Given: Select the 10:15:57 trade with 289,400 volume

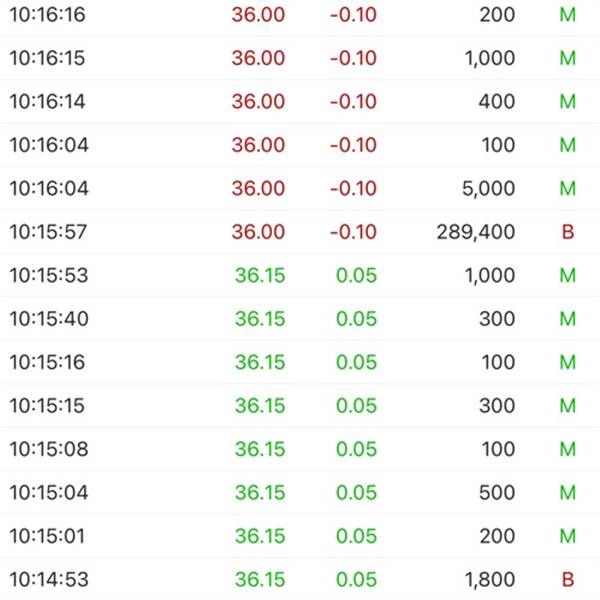Looking at the screenshot, I should point(300,232).
